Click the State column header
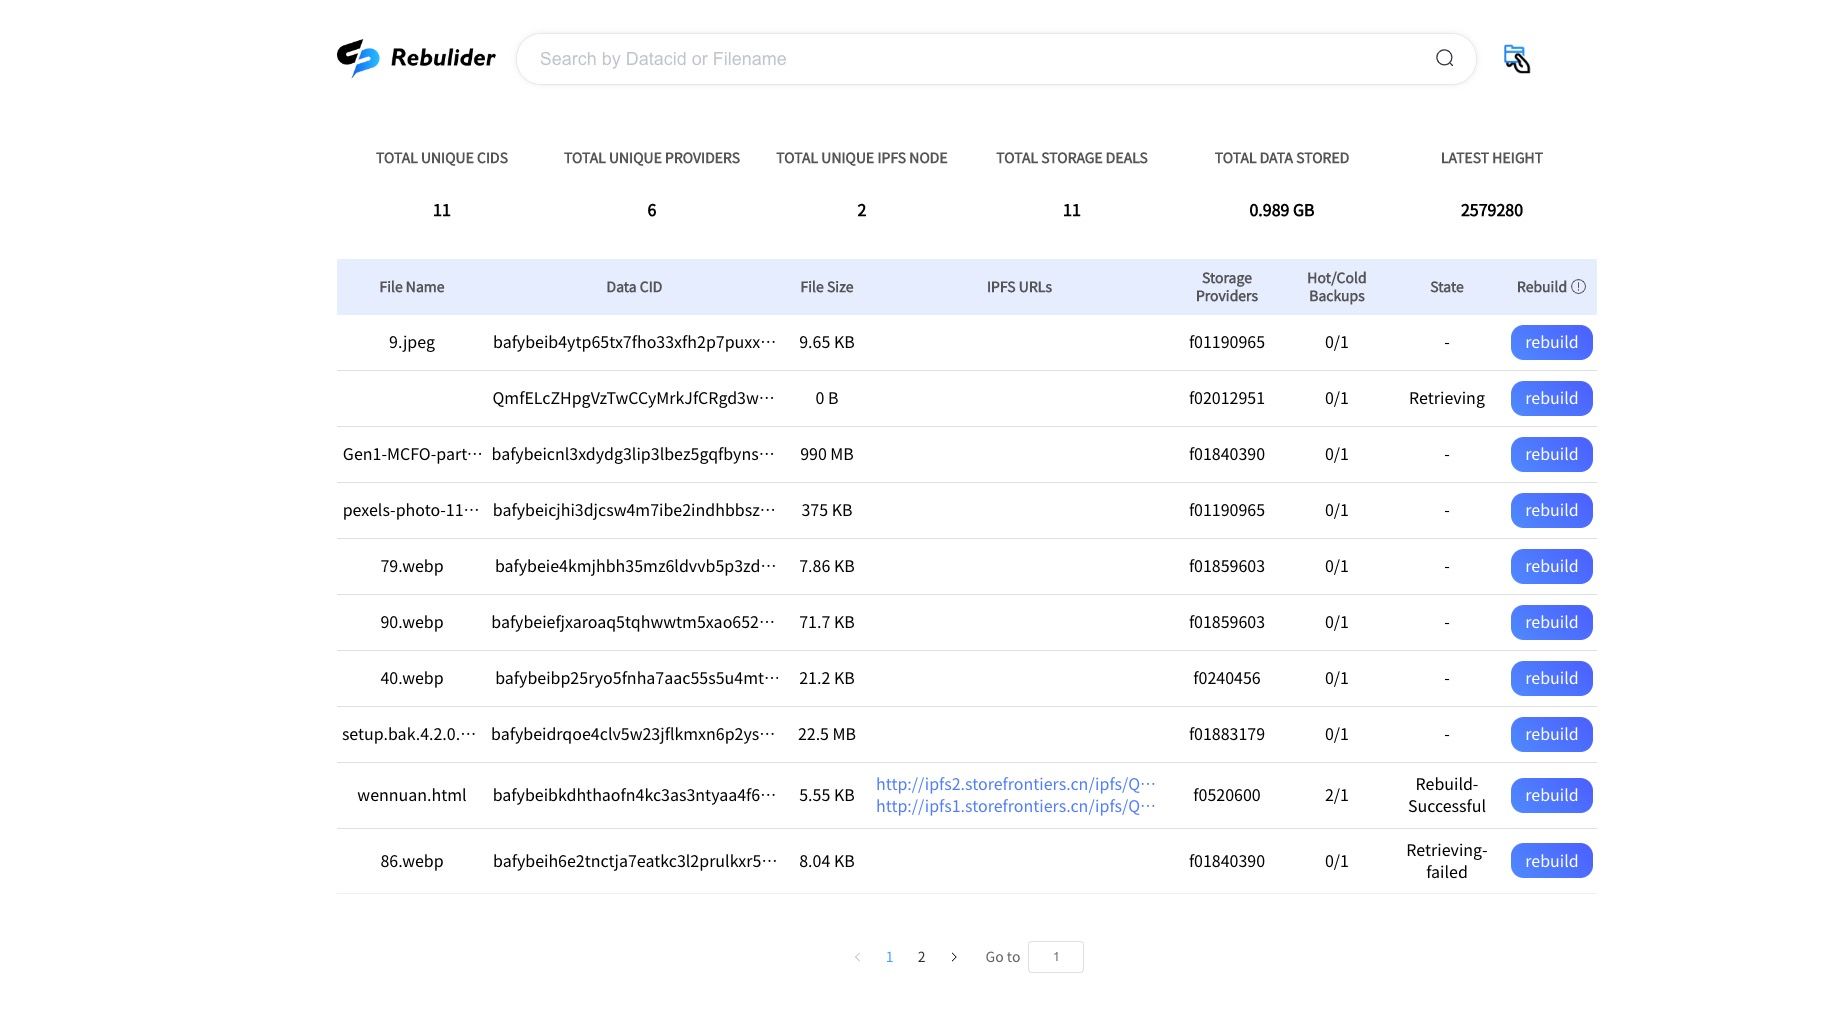Image resolution: width=1834 pixels, height=1035 pixels. point(1446,287)
